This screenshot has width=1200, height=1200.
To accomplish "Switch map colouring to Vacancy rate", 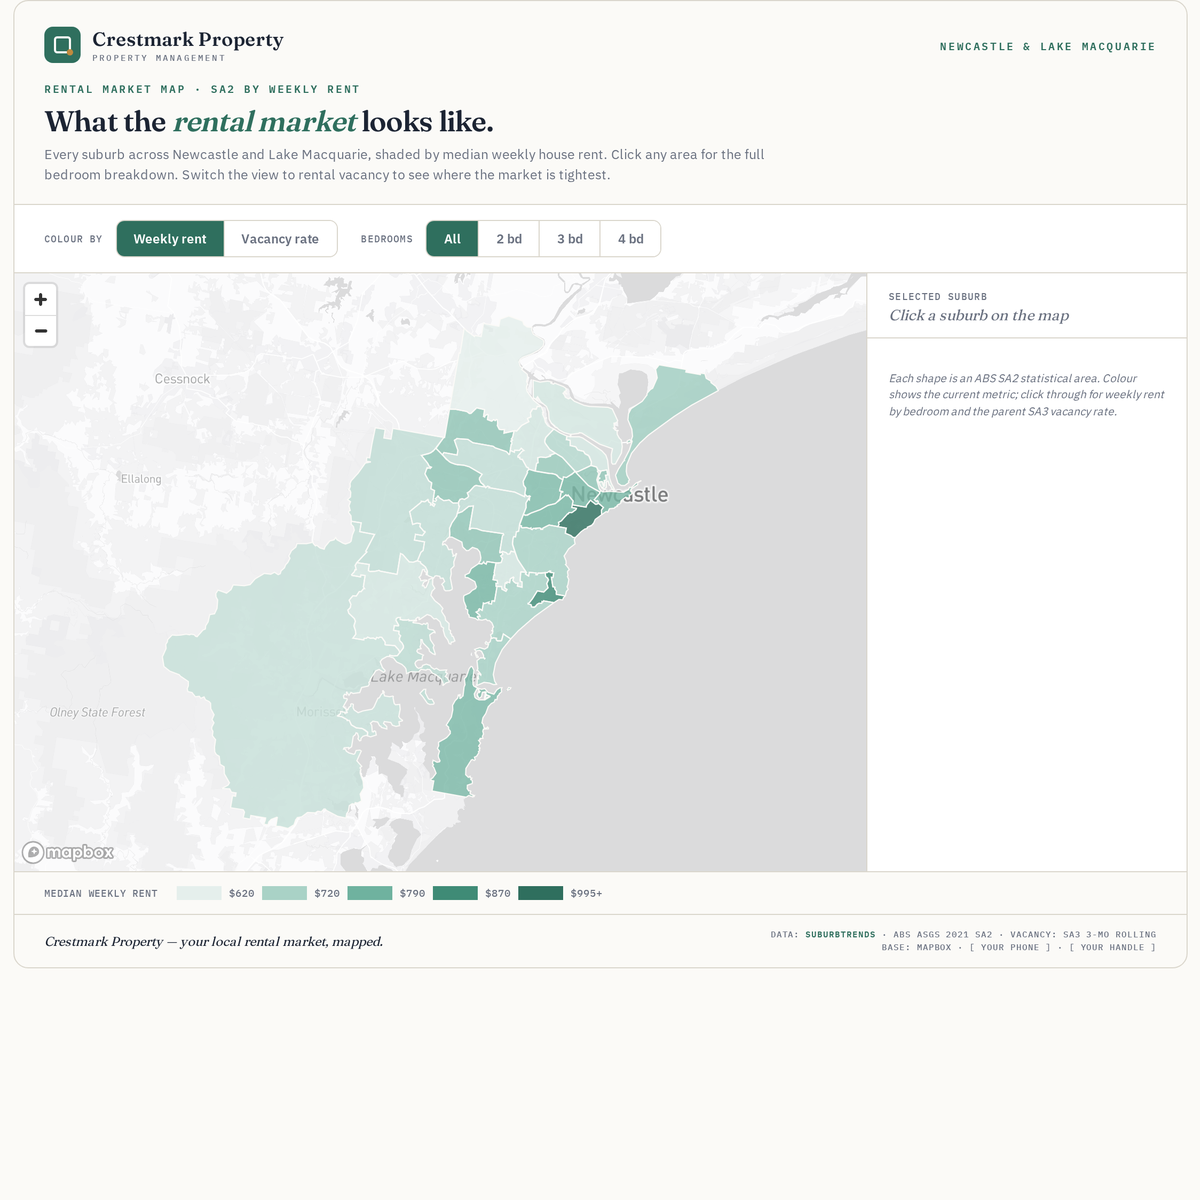I will (280, 239).
